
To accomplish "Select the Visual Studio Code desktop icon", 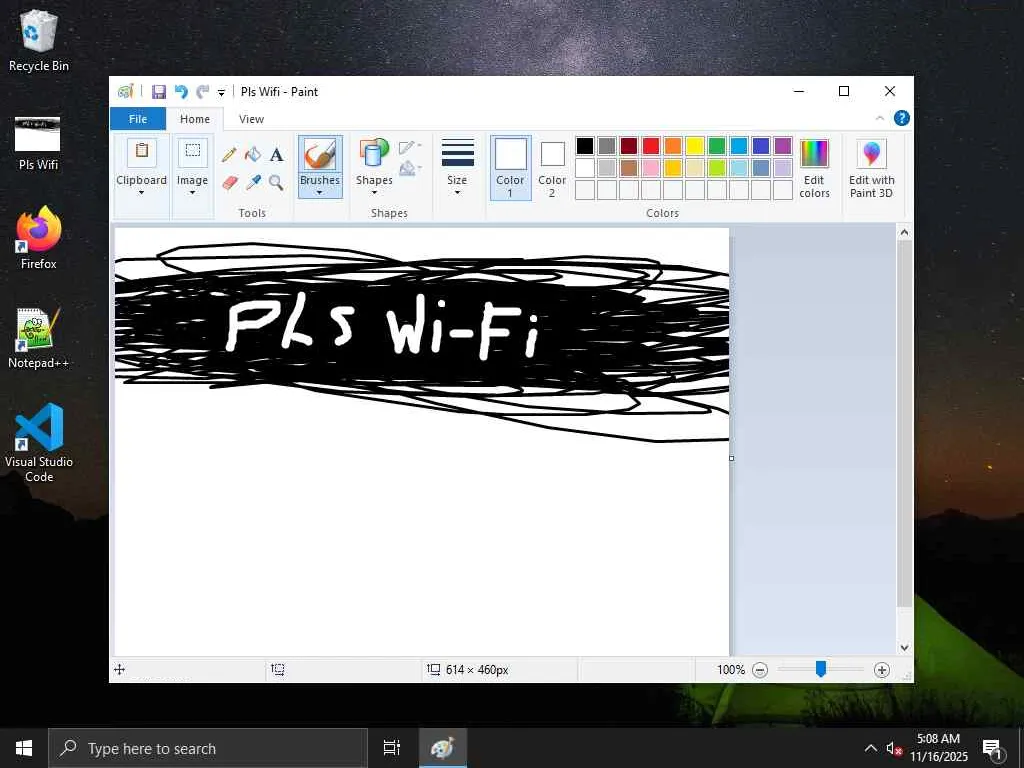I will (x=39, y=443).
